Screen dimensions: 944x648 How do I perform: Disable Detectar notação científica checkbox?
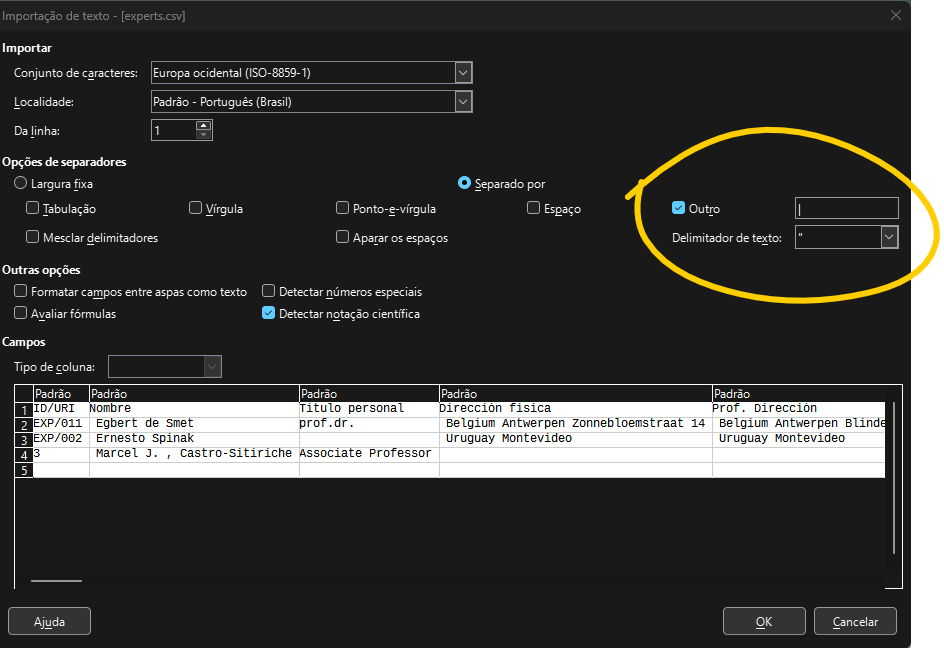(x=268, y=313)
